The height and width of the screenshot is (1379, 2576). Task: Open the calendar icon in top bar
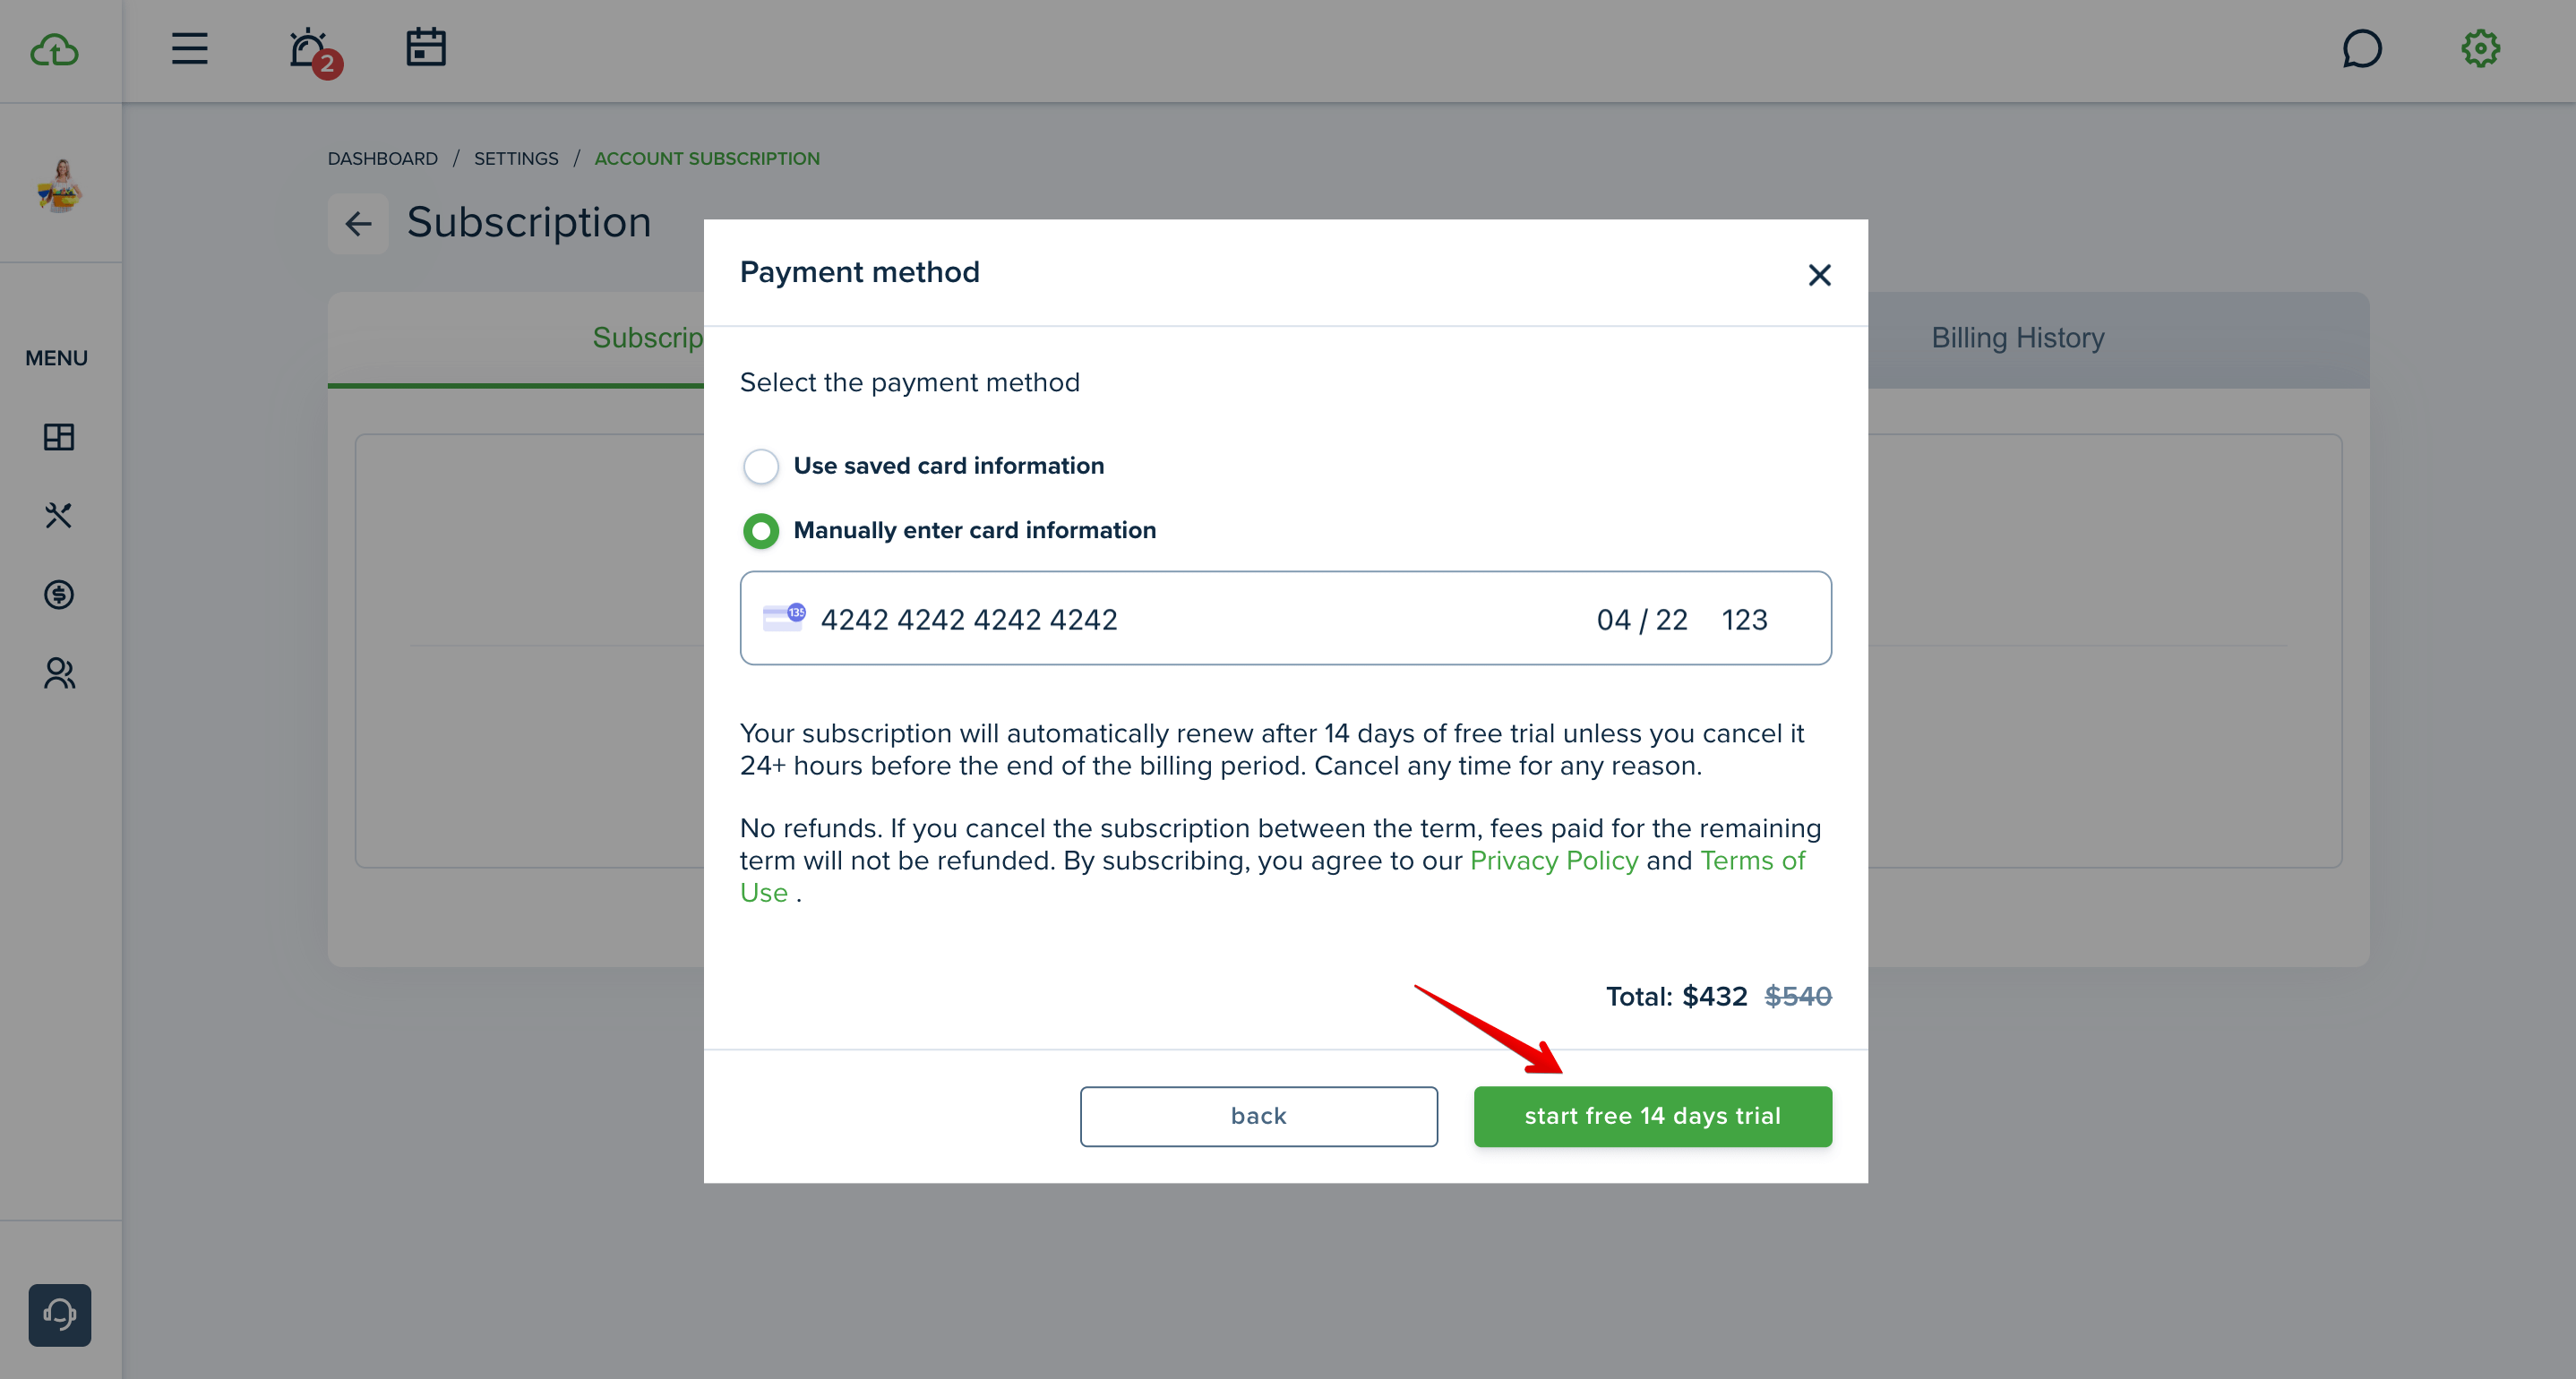[426, 47]
